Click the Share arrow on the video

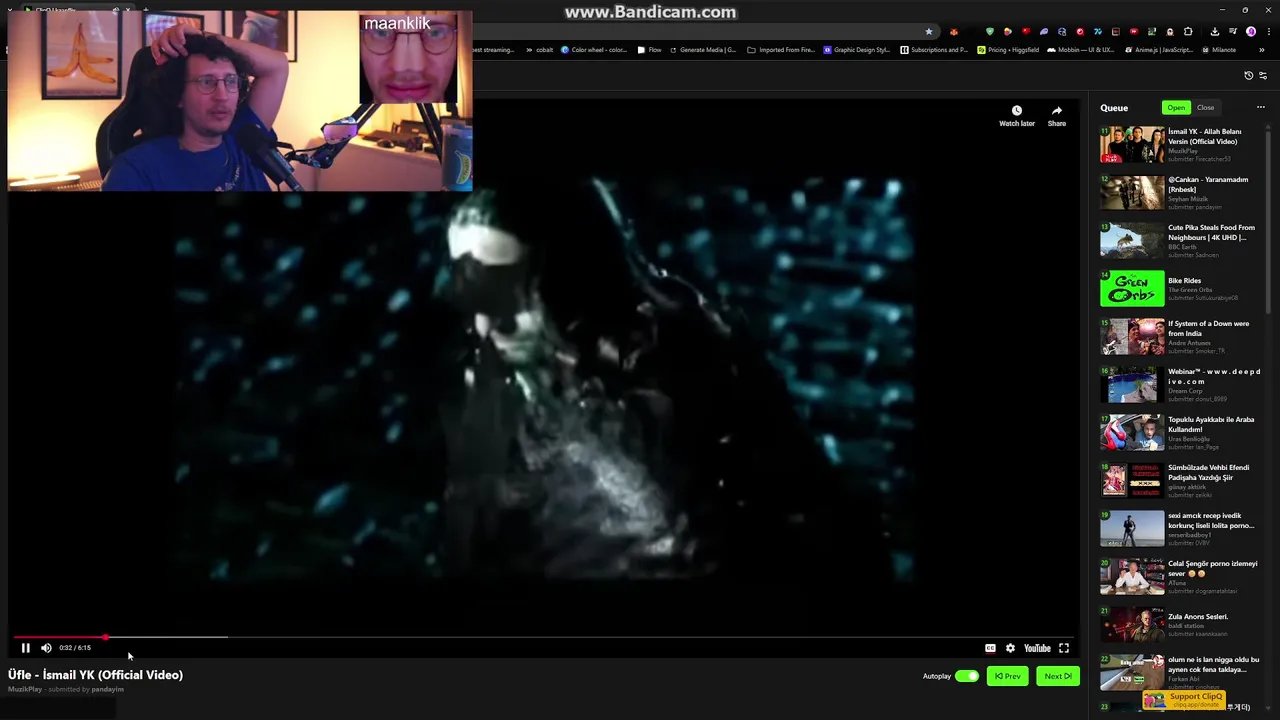1057,111
